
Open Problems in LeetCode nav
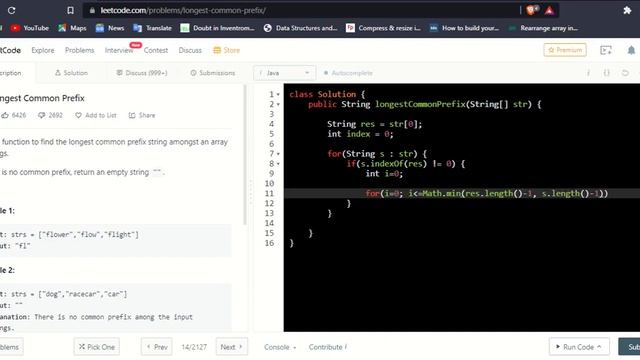pos(80,50)
